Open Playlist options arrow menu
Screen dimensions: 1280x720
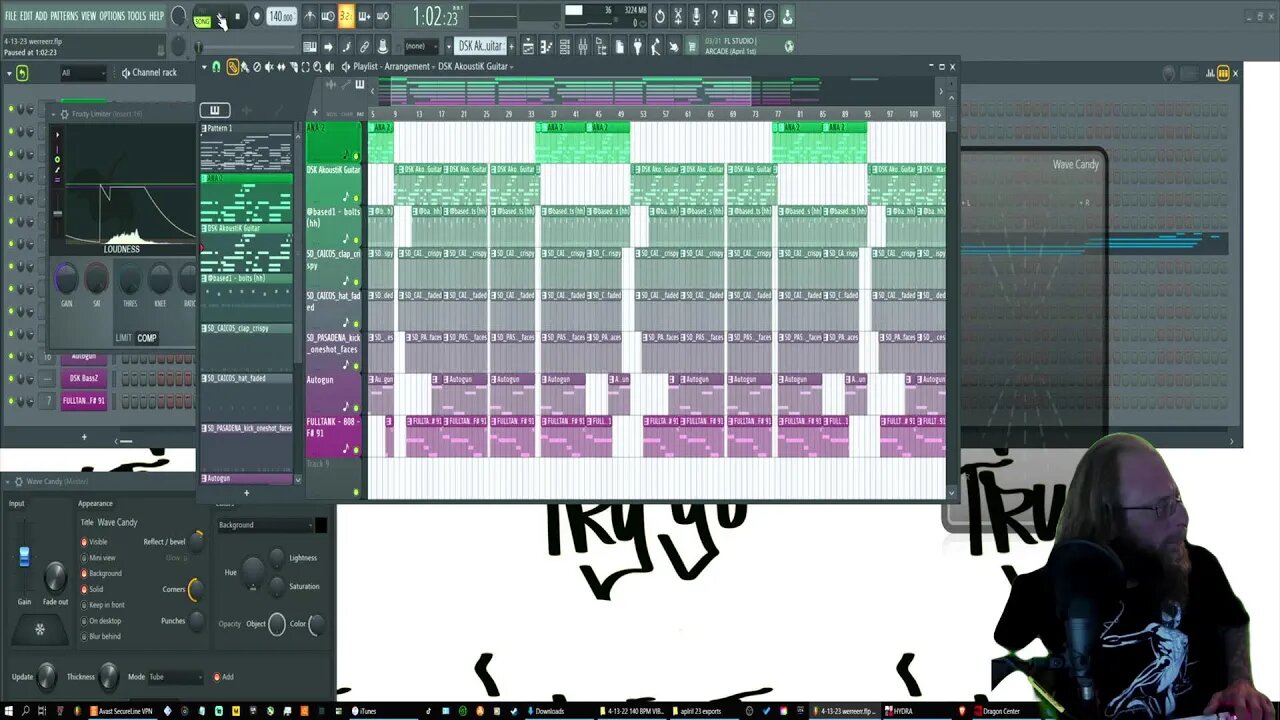click(204, 67)
